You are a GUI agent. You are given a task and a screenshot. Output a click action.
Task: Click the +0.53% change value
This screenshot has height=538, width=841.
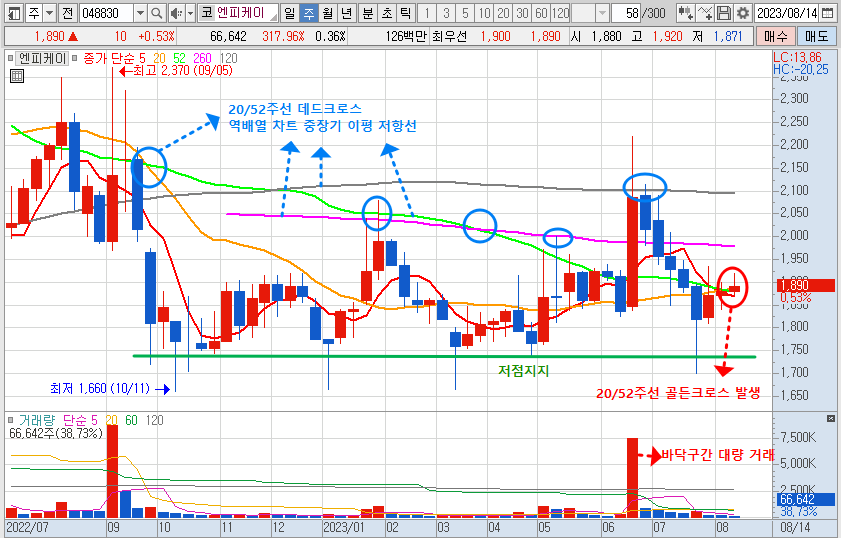(156, 36)
